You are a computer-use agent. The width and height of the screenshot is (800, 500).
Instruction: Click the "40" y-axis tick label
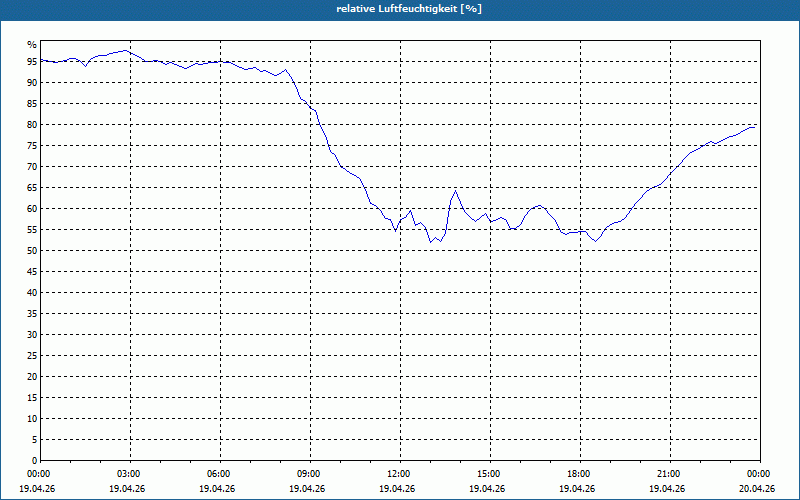point(32,292)
